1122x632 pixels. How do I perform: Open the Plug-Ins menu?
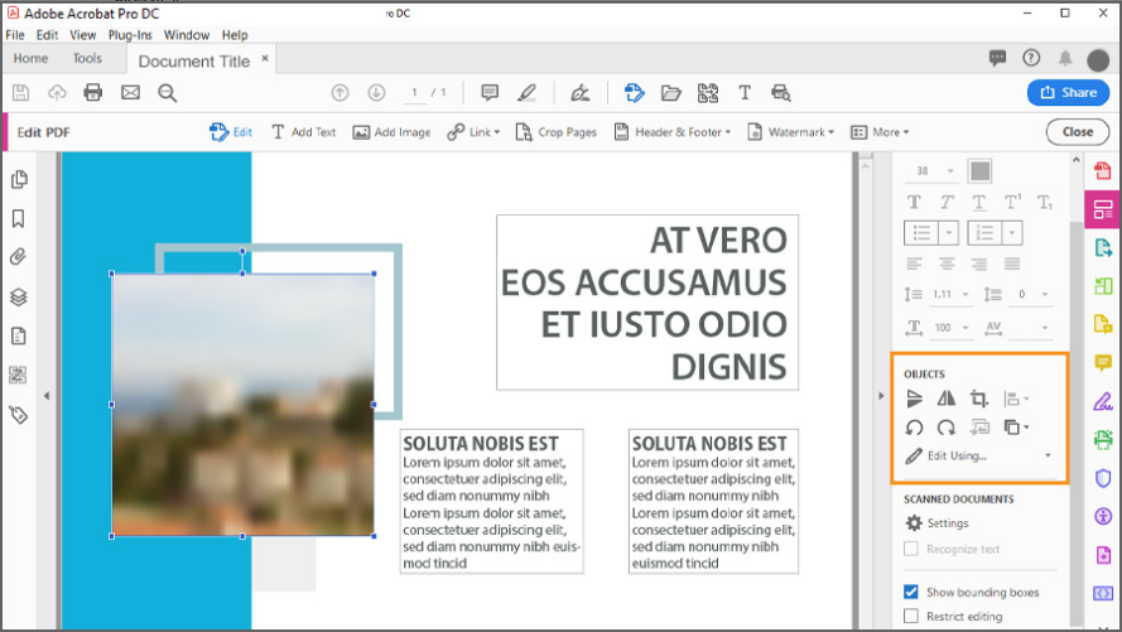tap(130, 34)
